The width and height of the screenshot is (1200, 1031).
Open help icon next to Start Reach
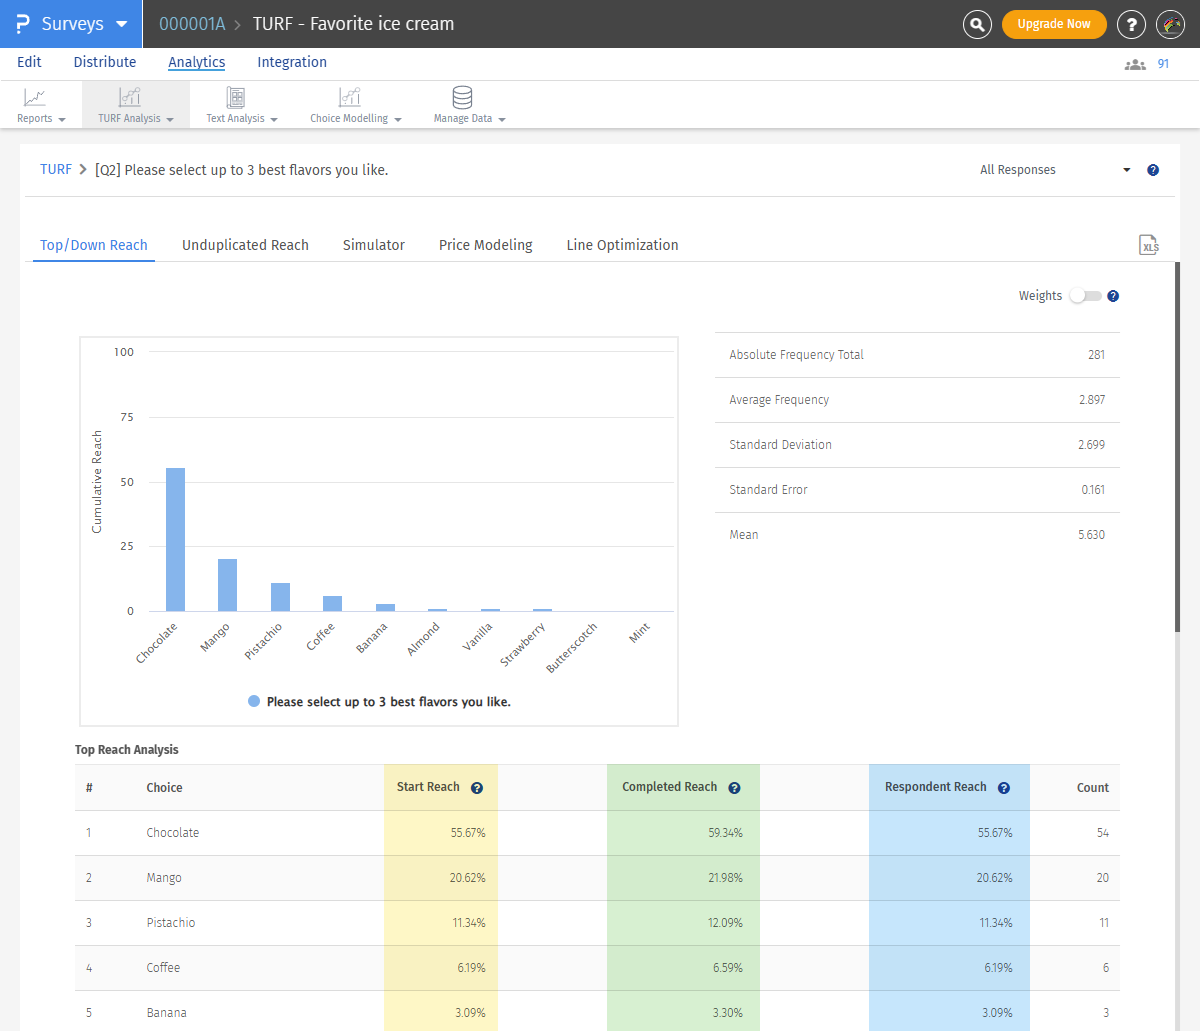point(477,788)
